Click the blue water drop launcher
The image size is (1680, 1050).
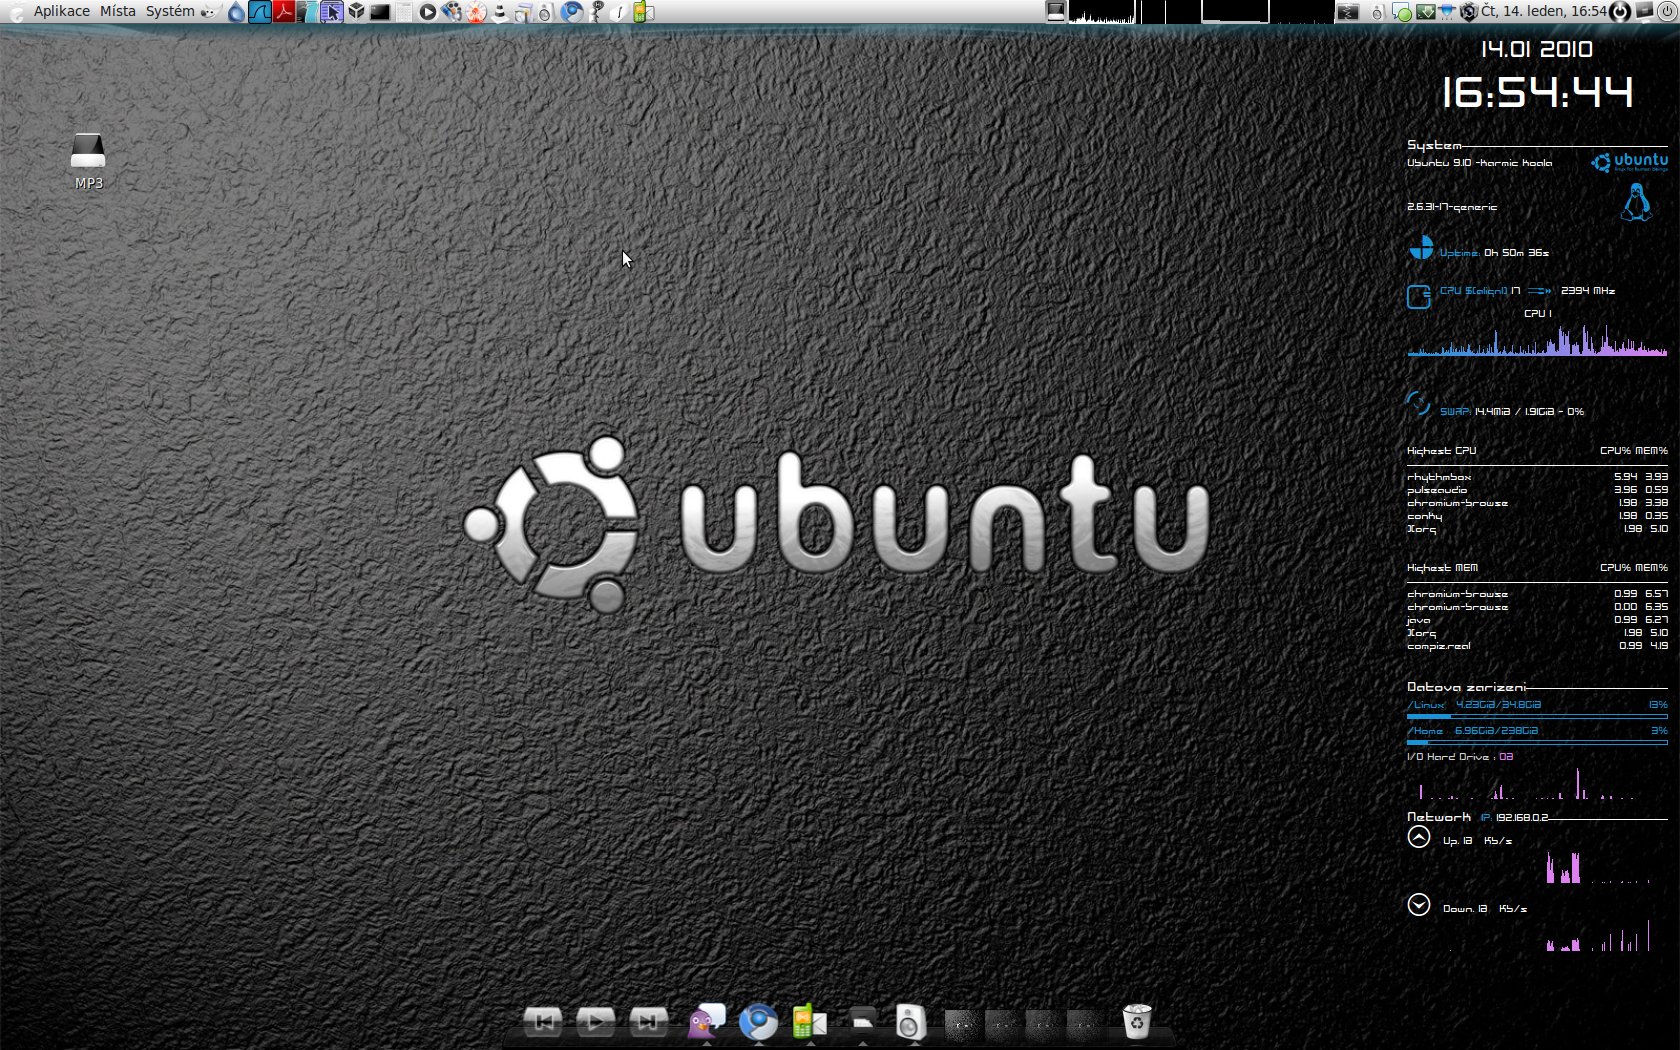pos(236,12)
